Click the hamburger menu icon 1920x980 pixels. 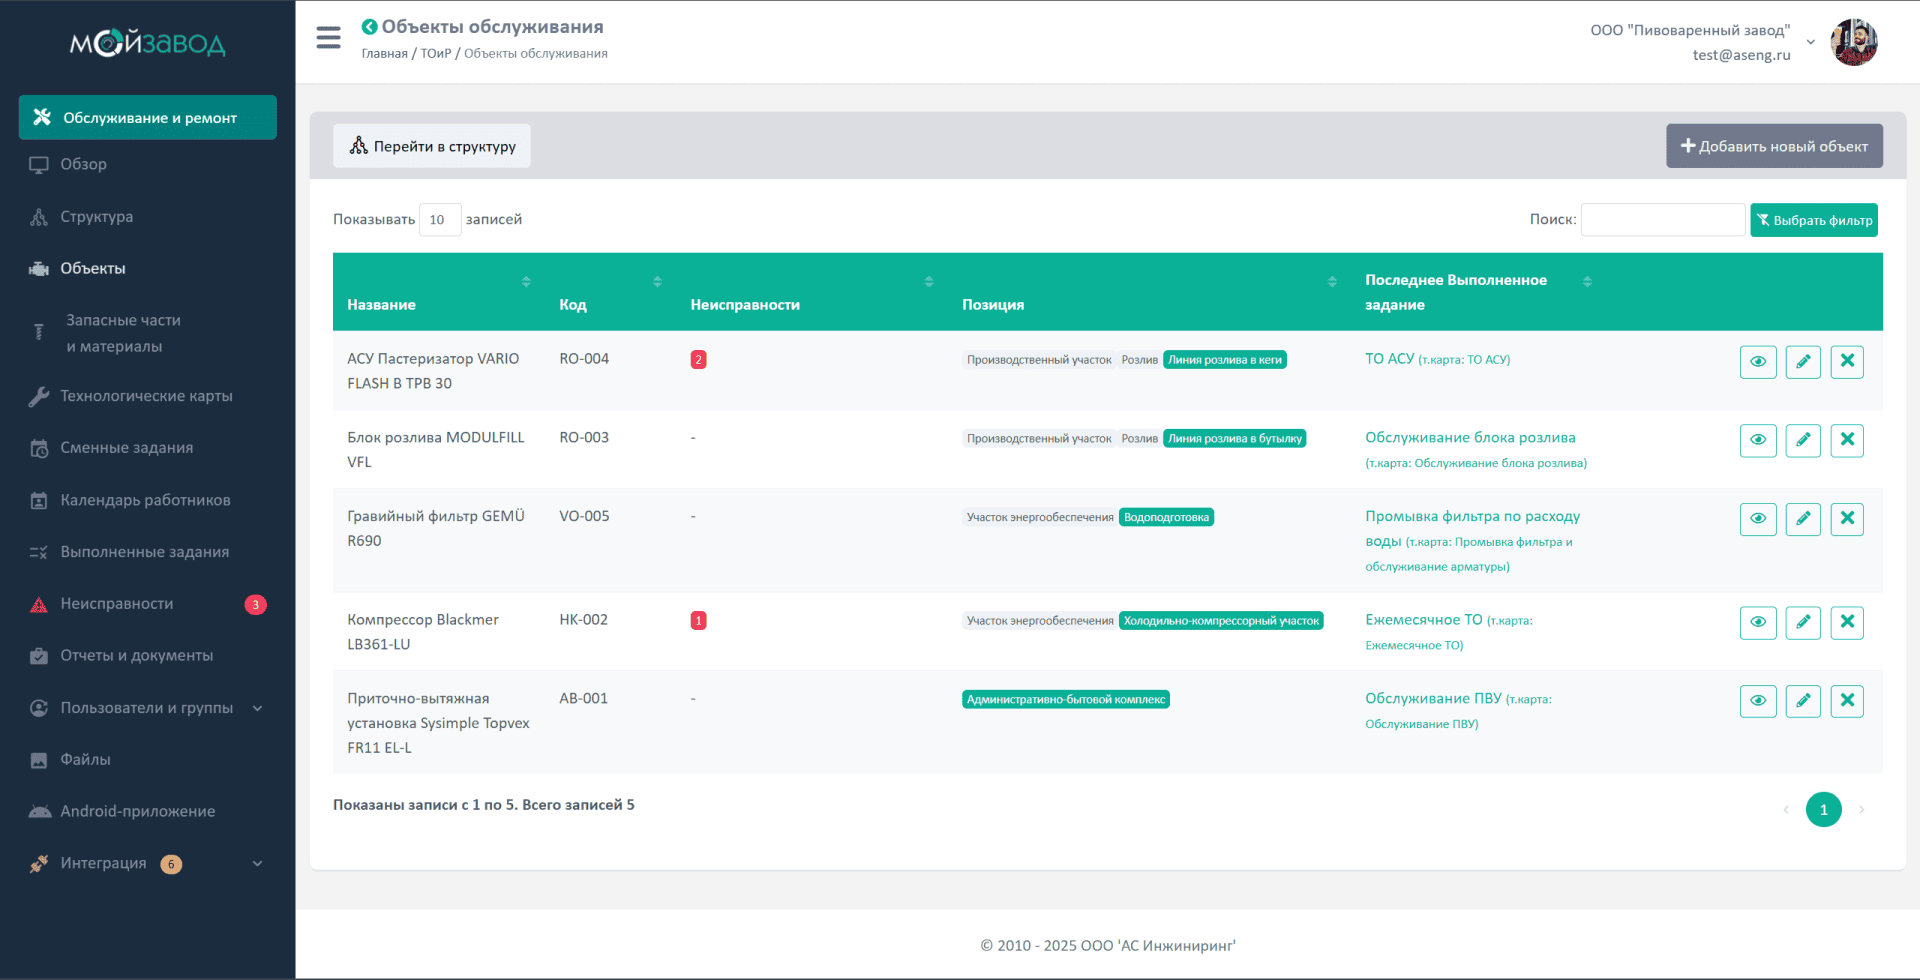coord(328,38)
